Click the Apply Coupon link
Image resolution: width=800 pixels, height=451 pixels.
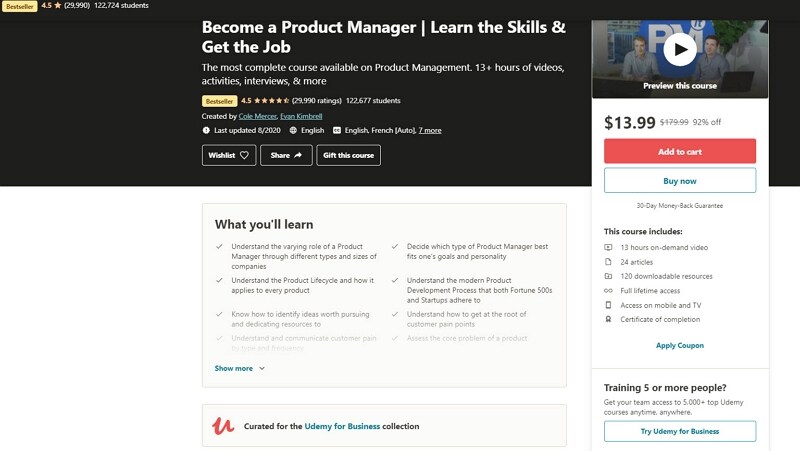coord(680,345)
